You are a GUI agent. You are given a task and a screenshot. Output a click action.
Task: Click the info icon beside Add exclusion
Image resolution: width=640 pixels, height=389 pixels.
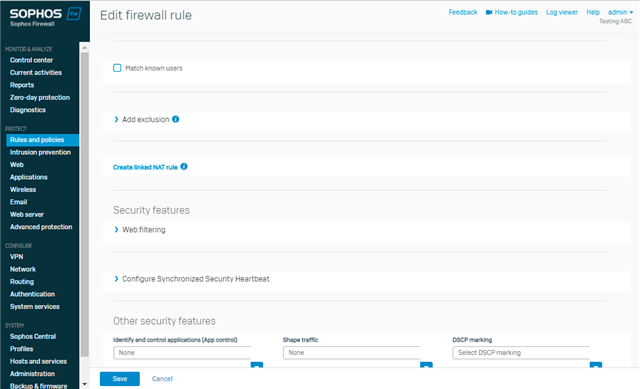pos(176,119)
